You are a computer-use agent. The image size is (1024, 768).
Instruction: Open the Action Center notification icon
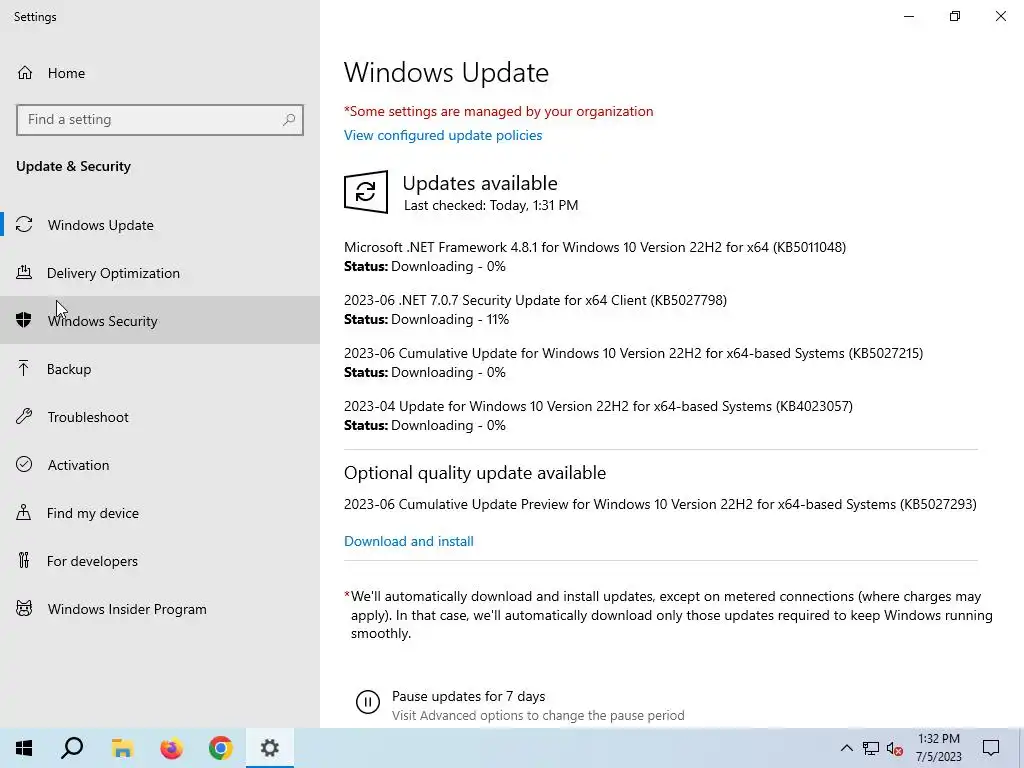[x=991, y=748]
